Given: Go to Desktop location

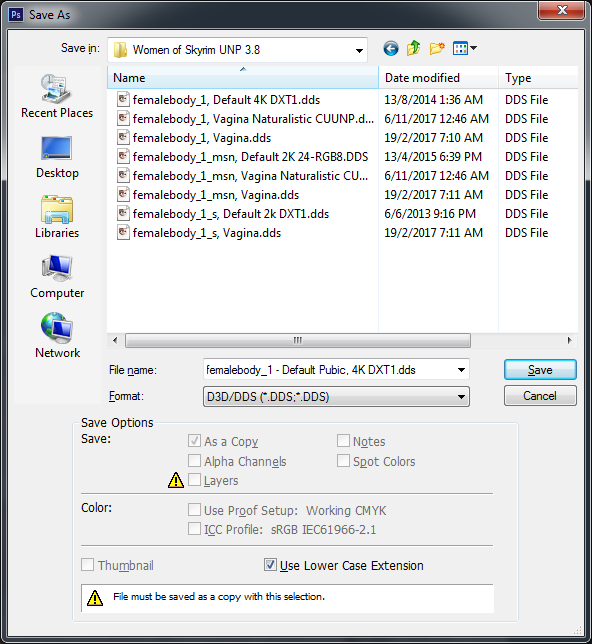Looking at the screenshot, I should pos(57,157).
